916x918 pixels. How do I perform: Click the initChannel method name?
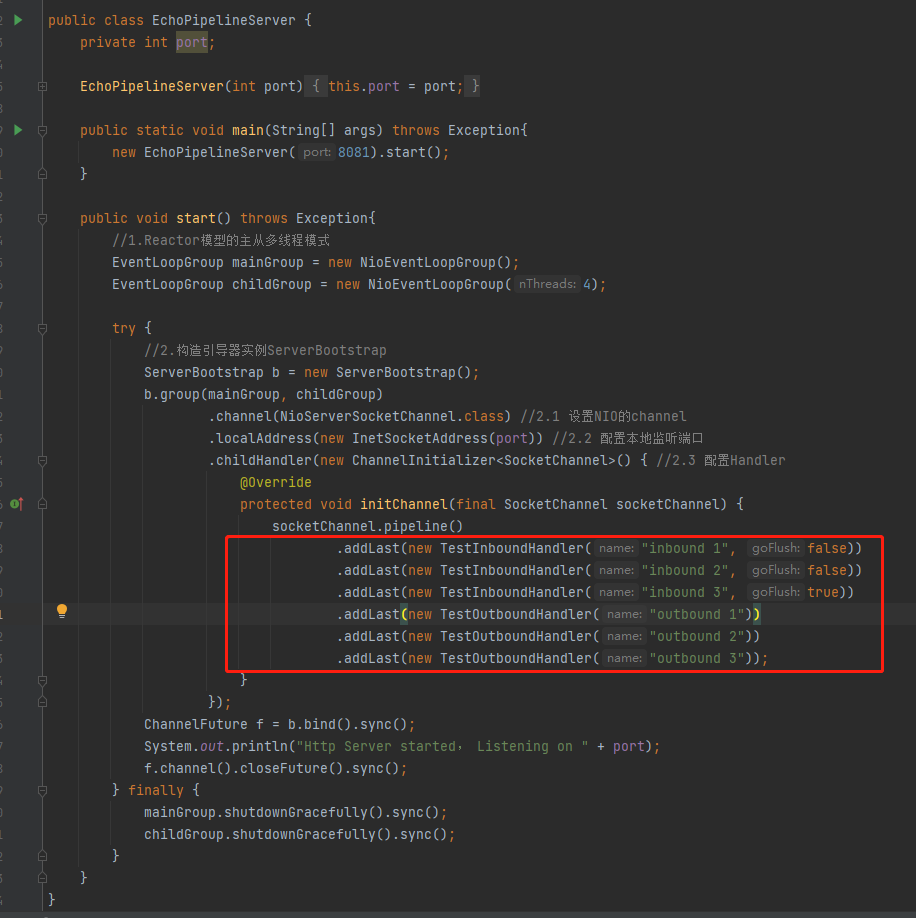404,505
